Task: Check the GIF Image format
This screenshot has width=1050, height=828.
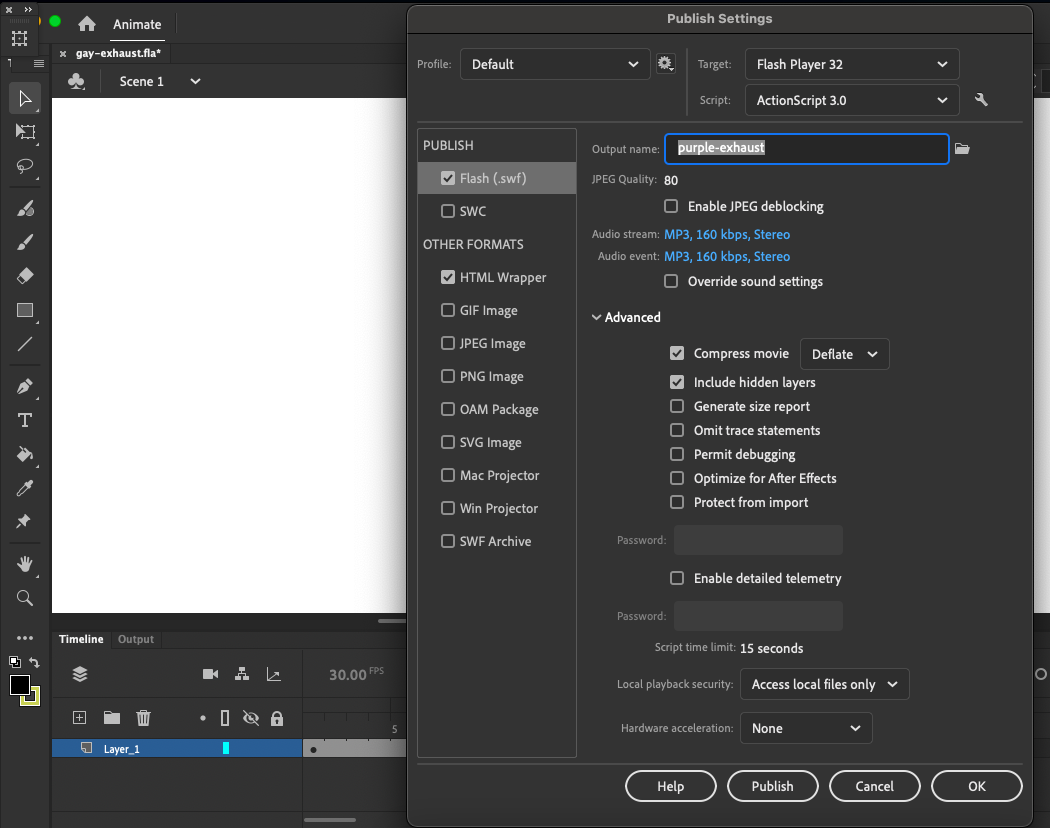Action: click(x=448, y=310)
